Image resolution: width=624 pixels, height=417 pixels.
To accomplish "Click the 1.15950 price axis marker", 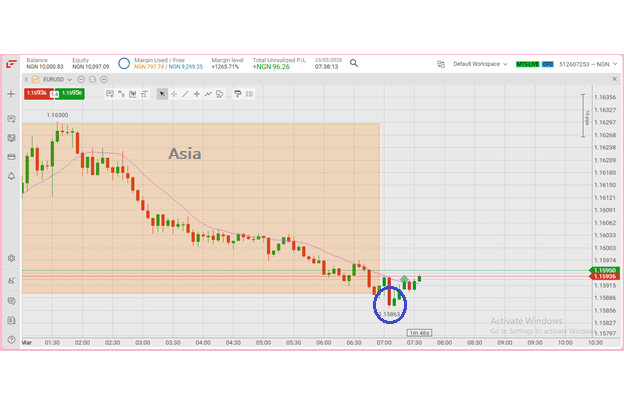I will pos(604,270).
